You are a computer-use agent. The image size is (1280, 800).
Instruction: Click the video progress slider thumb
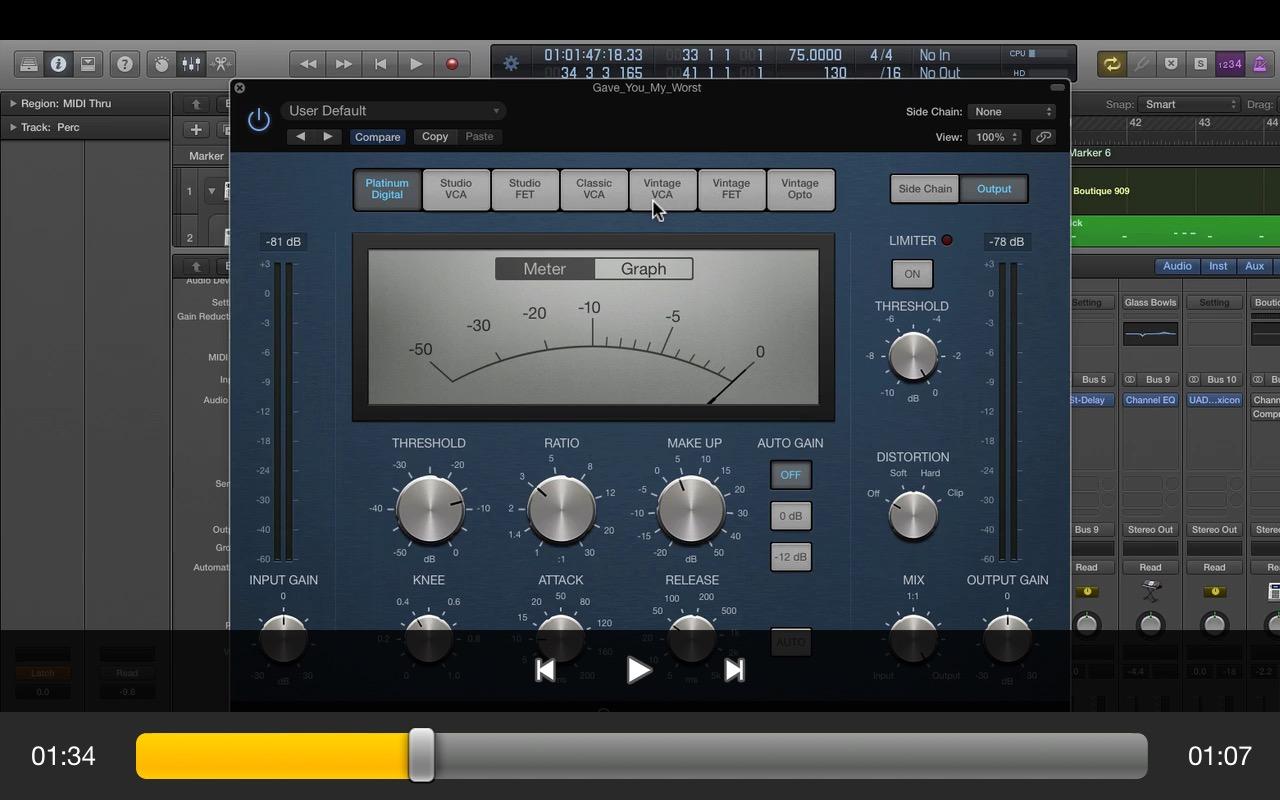tap(422, 755)
